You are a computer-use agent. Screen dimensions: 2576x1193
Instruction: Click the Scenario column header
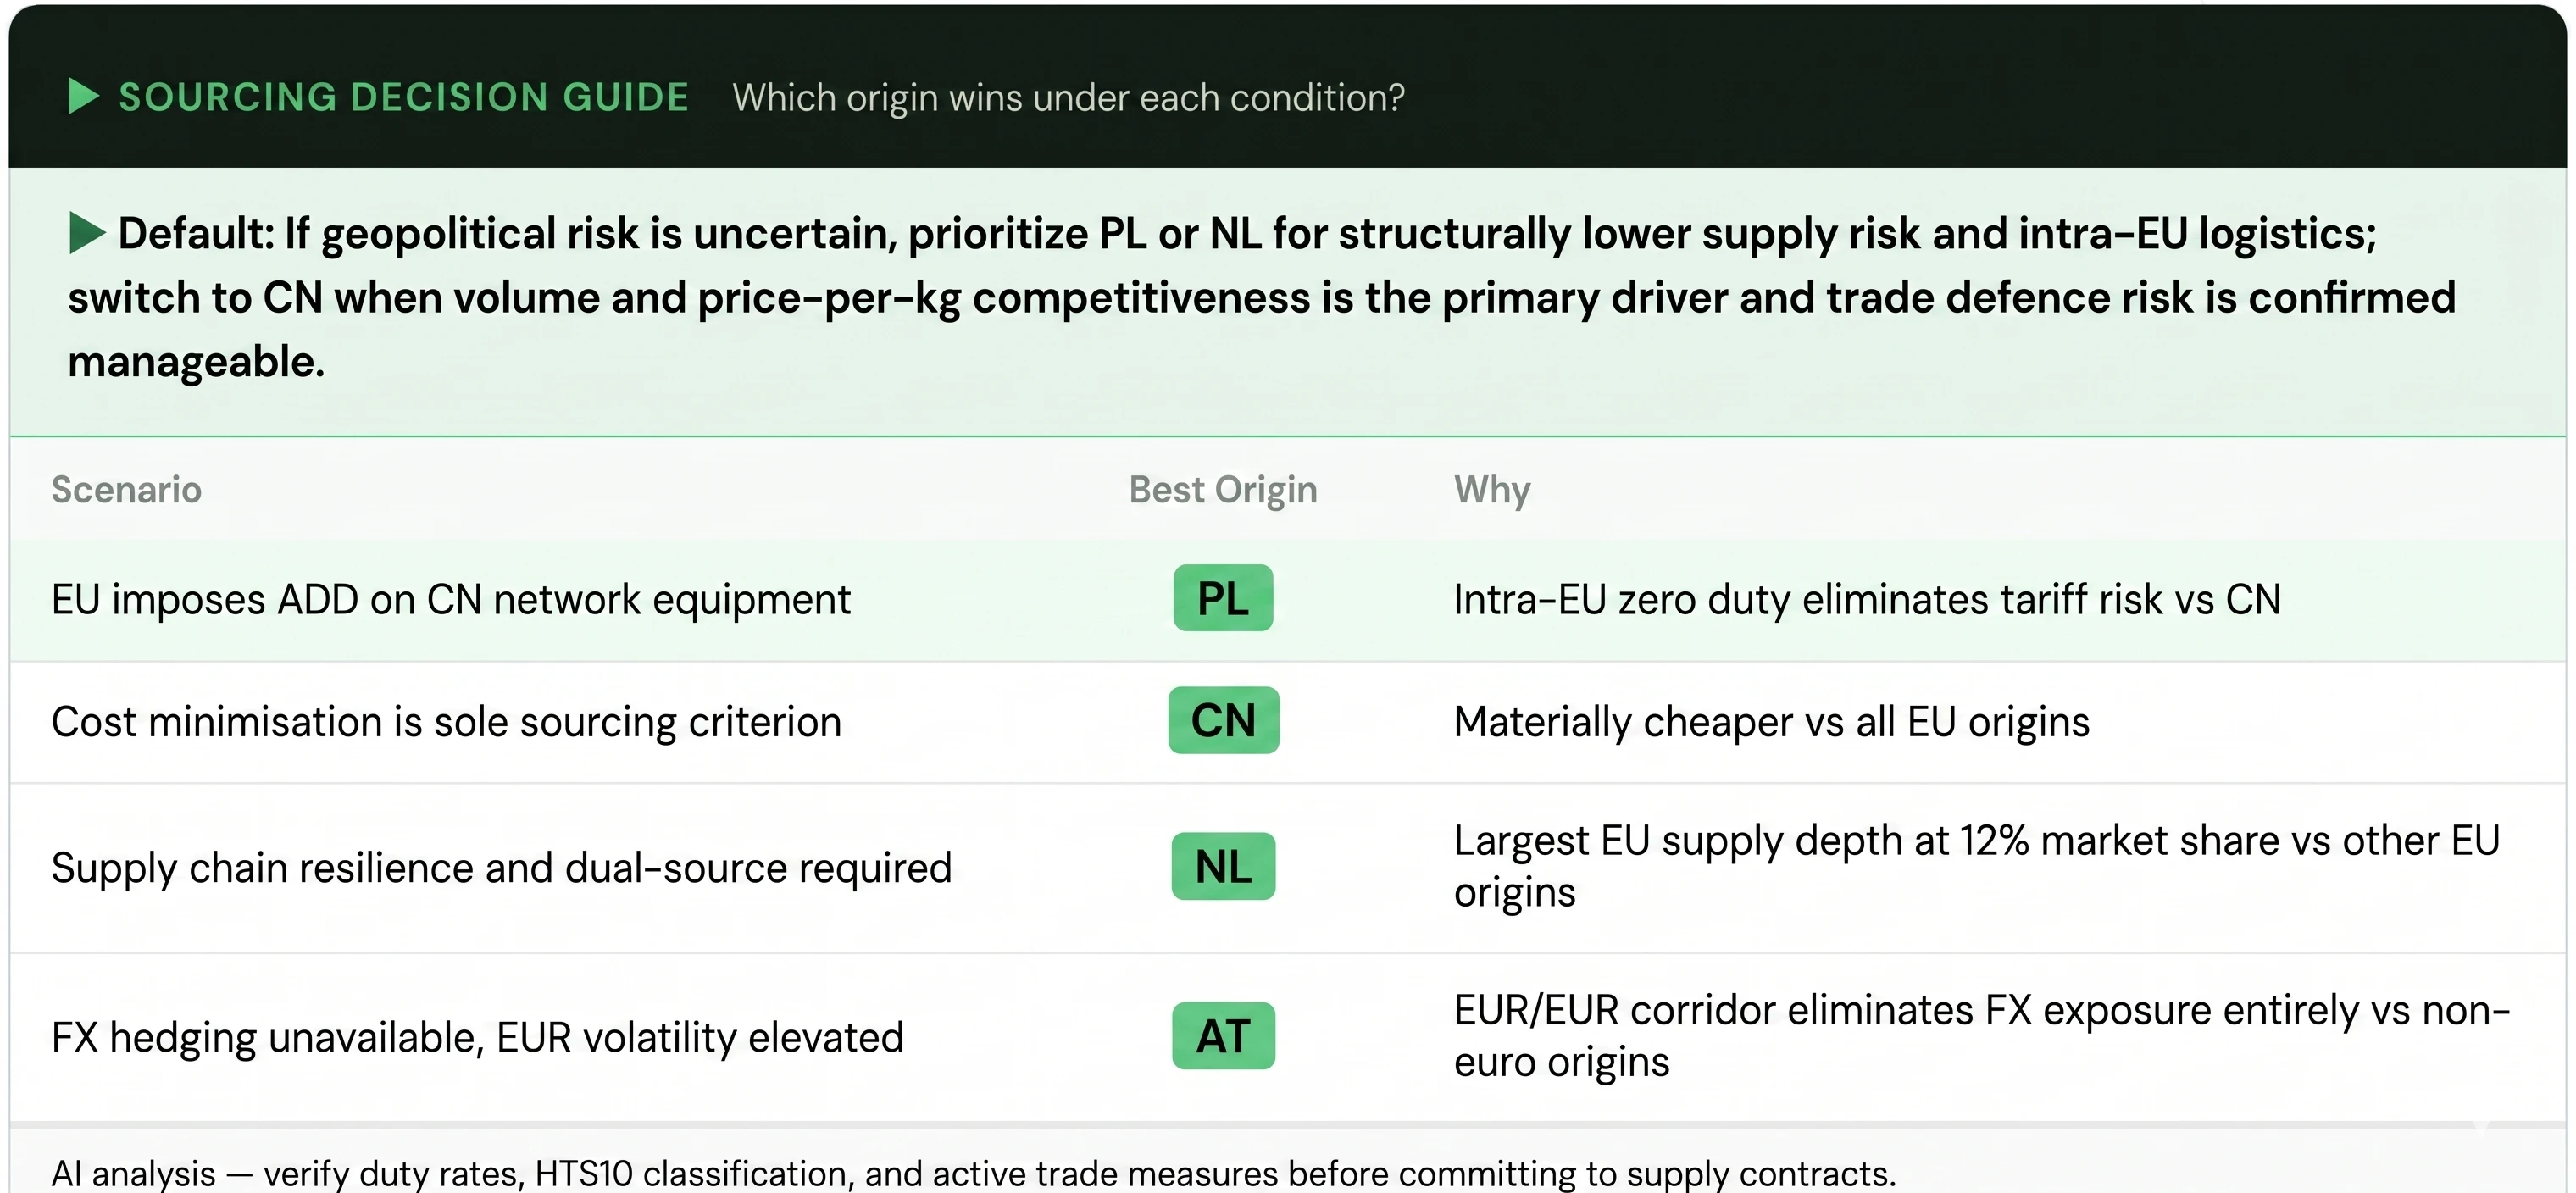tap(126, 489)
